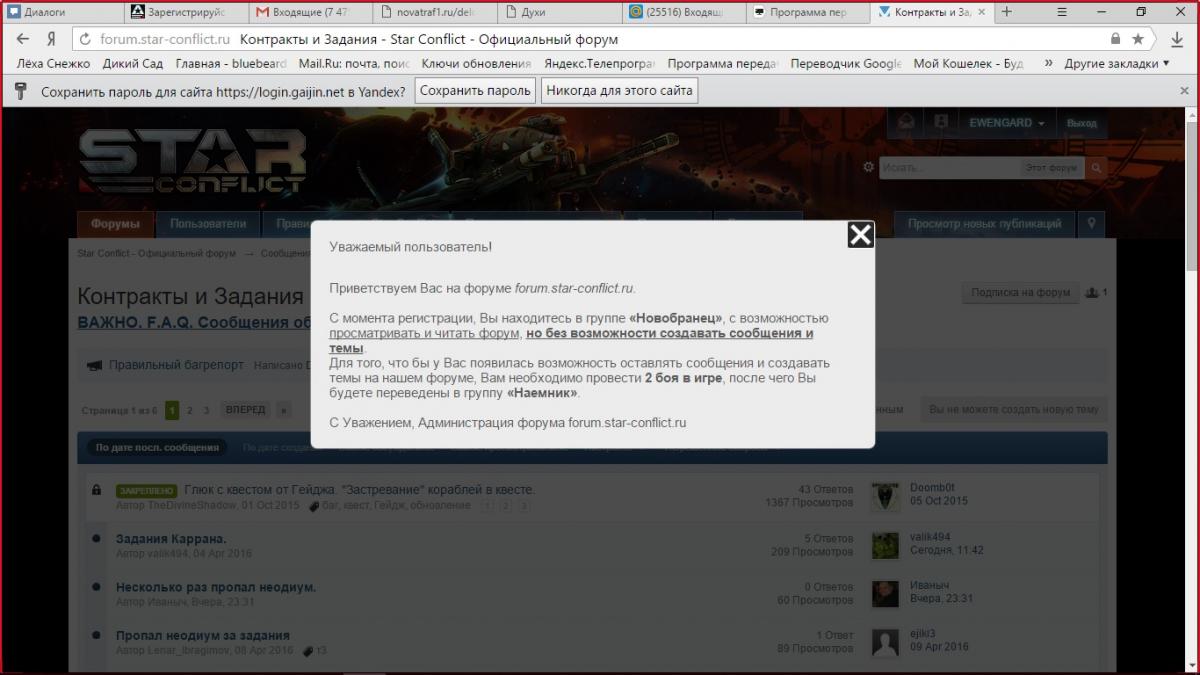This screenshot has width=1200, height=675.
Task: Bookmark page with the star icon
Action: tap(1138, 39)
